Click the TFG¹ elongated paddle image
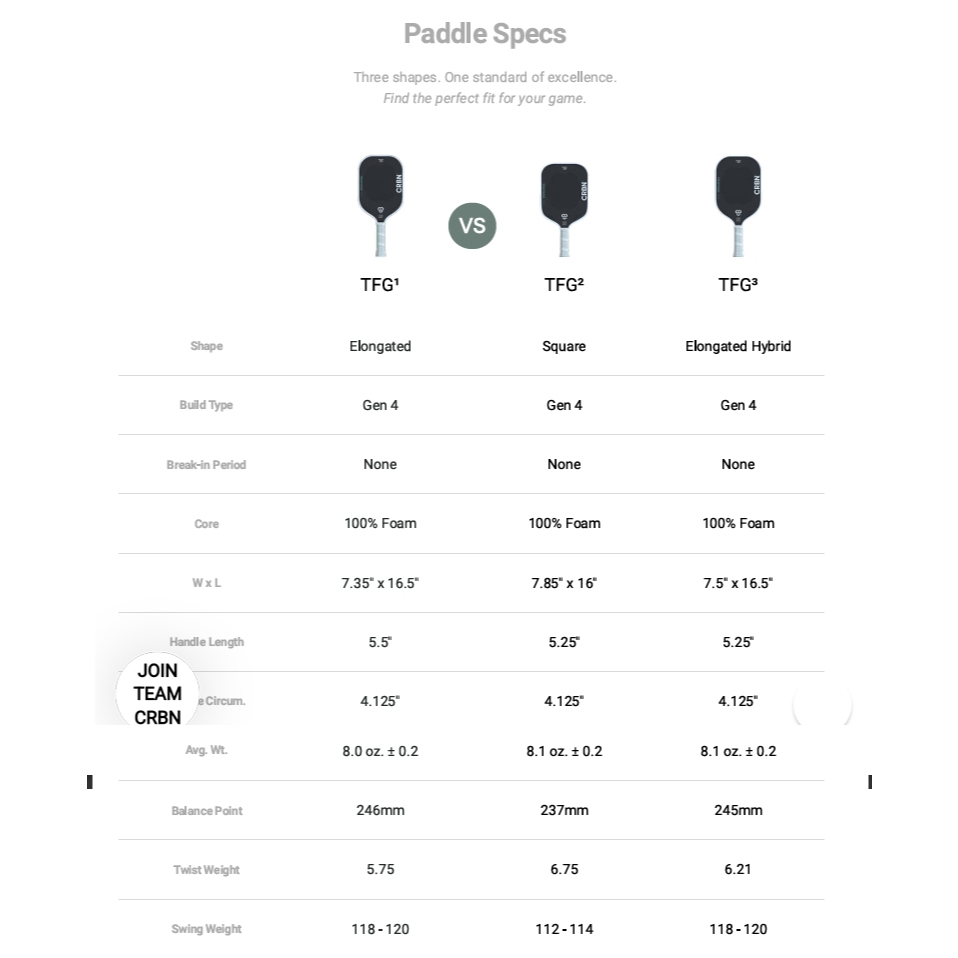The image size is (958, 958). point(381,205)
